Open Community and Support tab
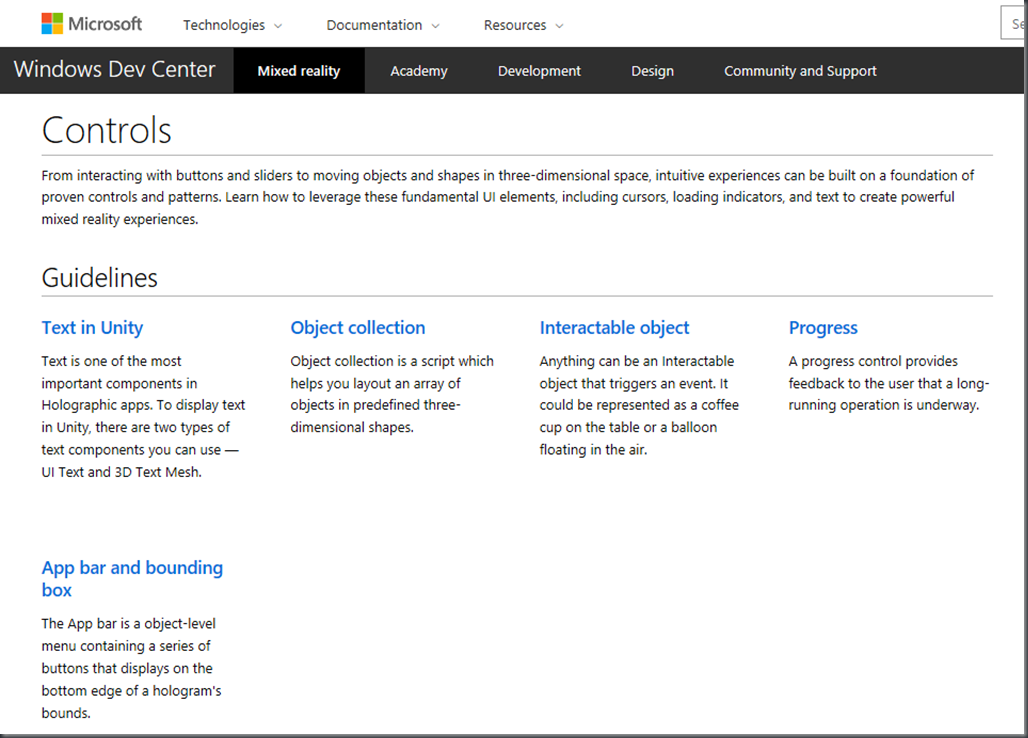The image size is (1028, 738). point(800,71)
